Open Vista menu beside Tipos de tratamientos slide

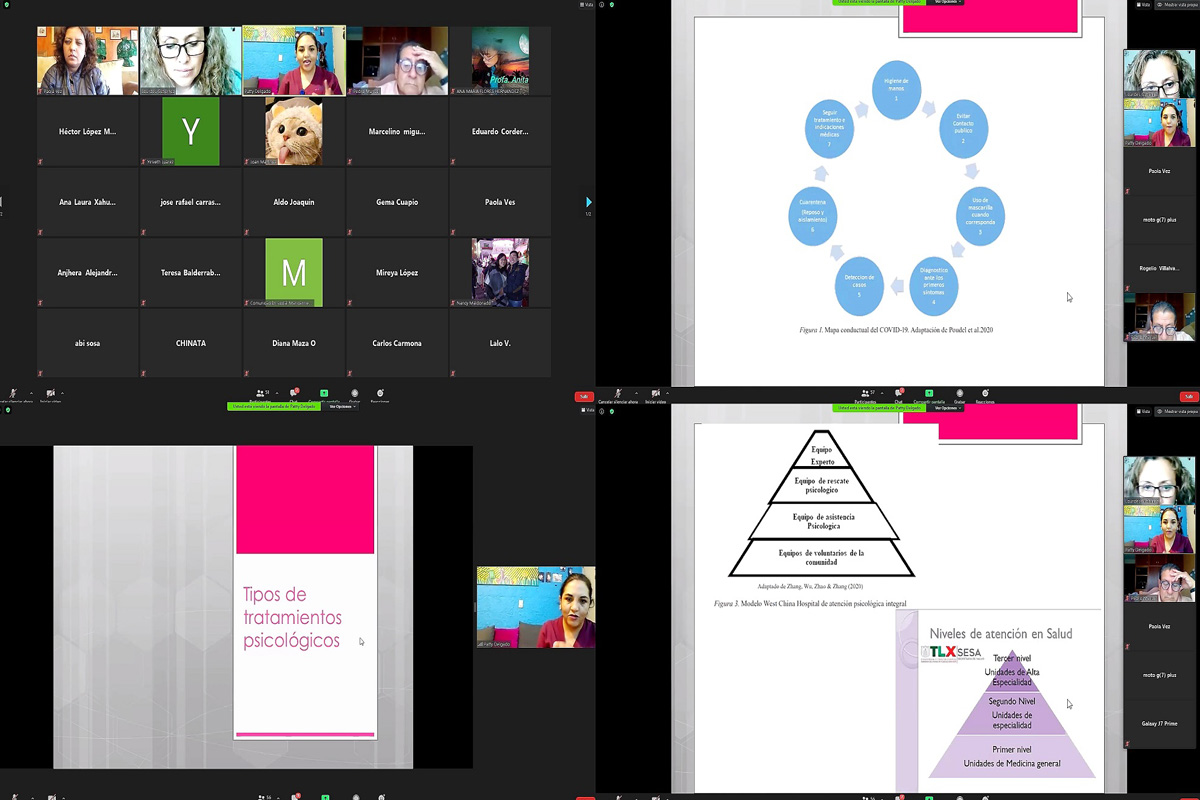click(x=587, y=410)
